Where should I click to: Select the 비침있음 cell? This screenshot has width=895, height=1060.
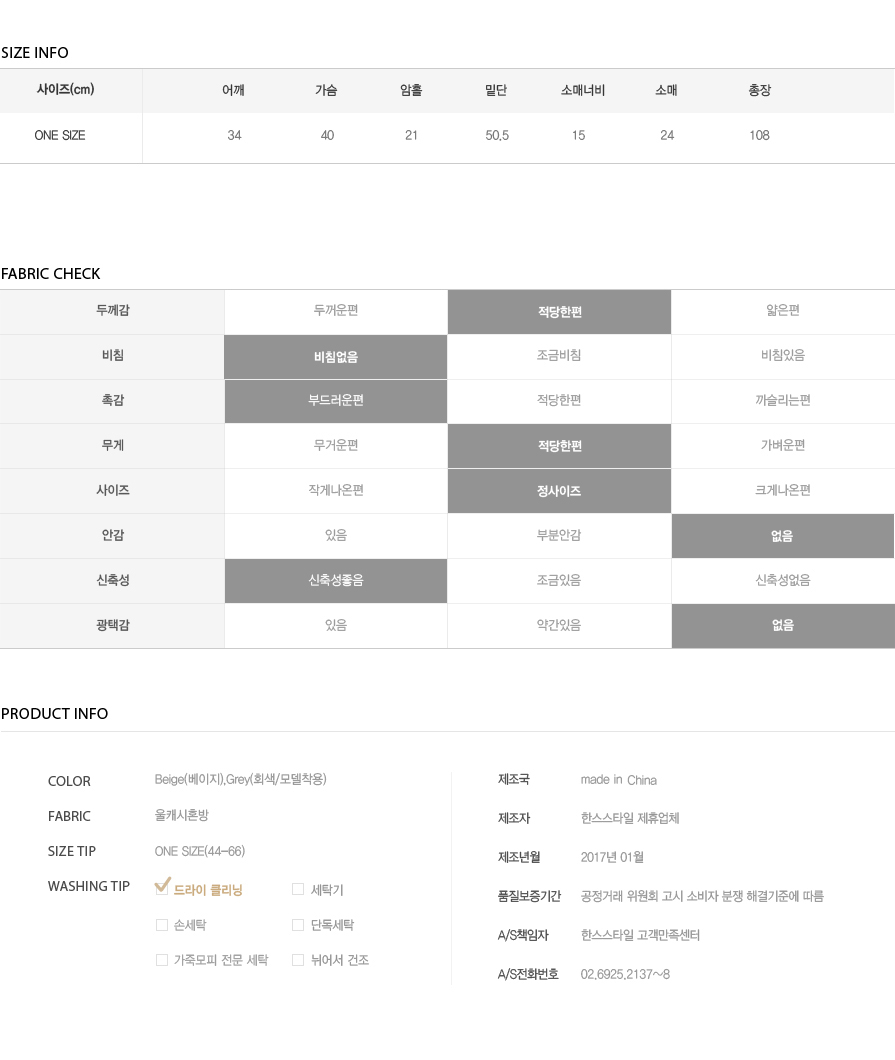pyautogui.click(x=783, y=357)
